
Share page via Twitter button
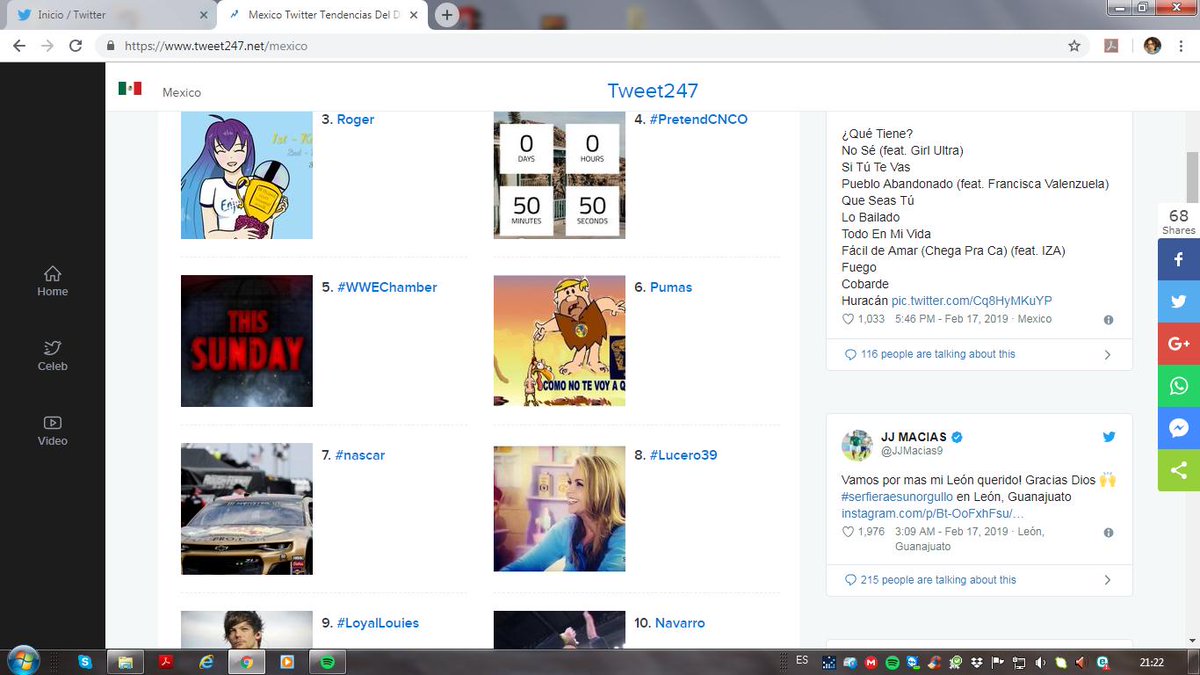(x=1179, y=301)
